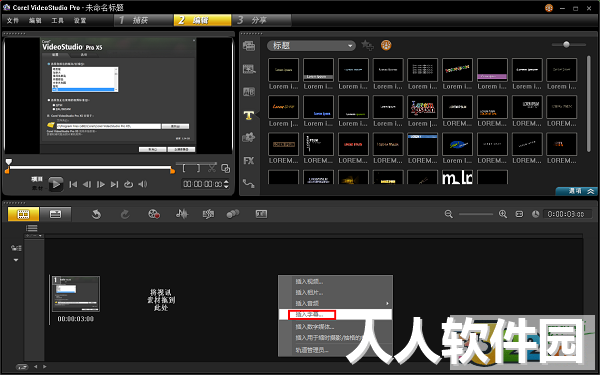
Task: Switch to the 2 编辑 step tab
Action: [202, 20]
